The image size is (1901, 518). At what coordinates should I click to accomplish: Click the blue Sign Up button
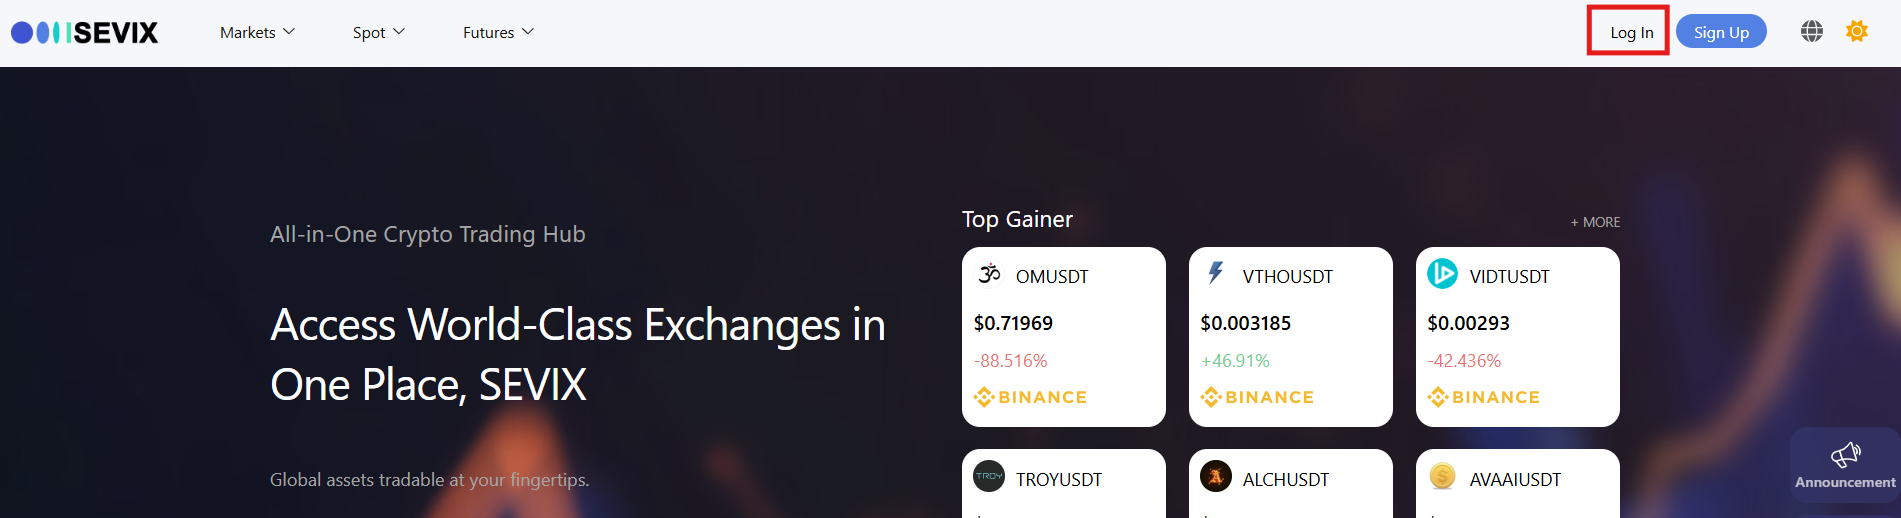pos(1721,33)
